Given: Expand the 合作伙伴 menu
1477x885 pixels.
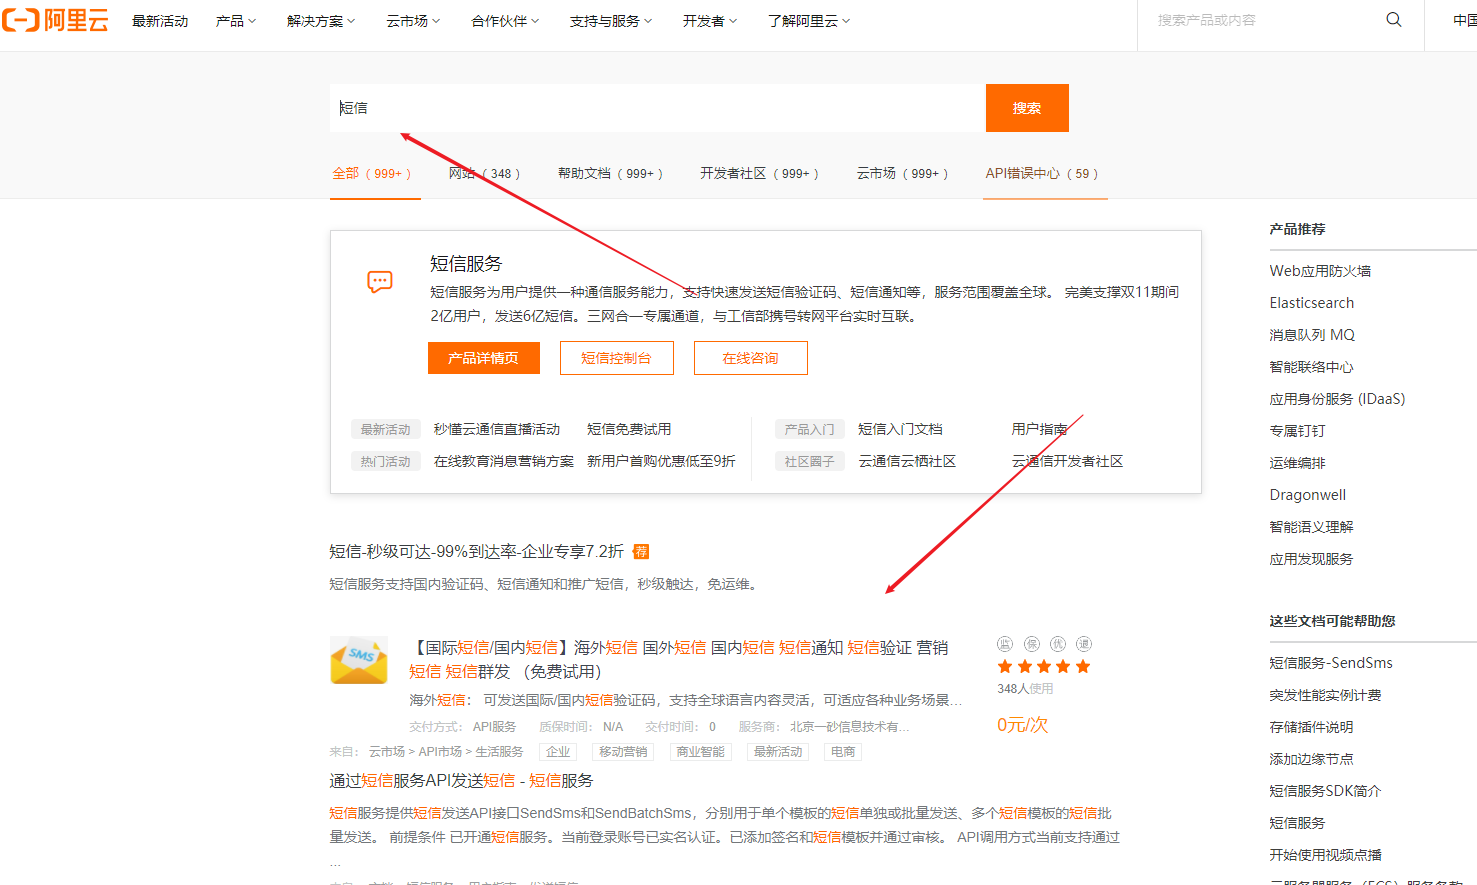Looking at the screenshot, I should pyautogui.click(x=505, y=21).
